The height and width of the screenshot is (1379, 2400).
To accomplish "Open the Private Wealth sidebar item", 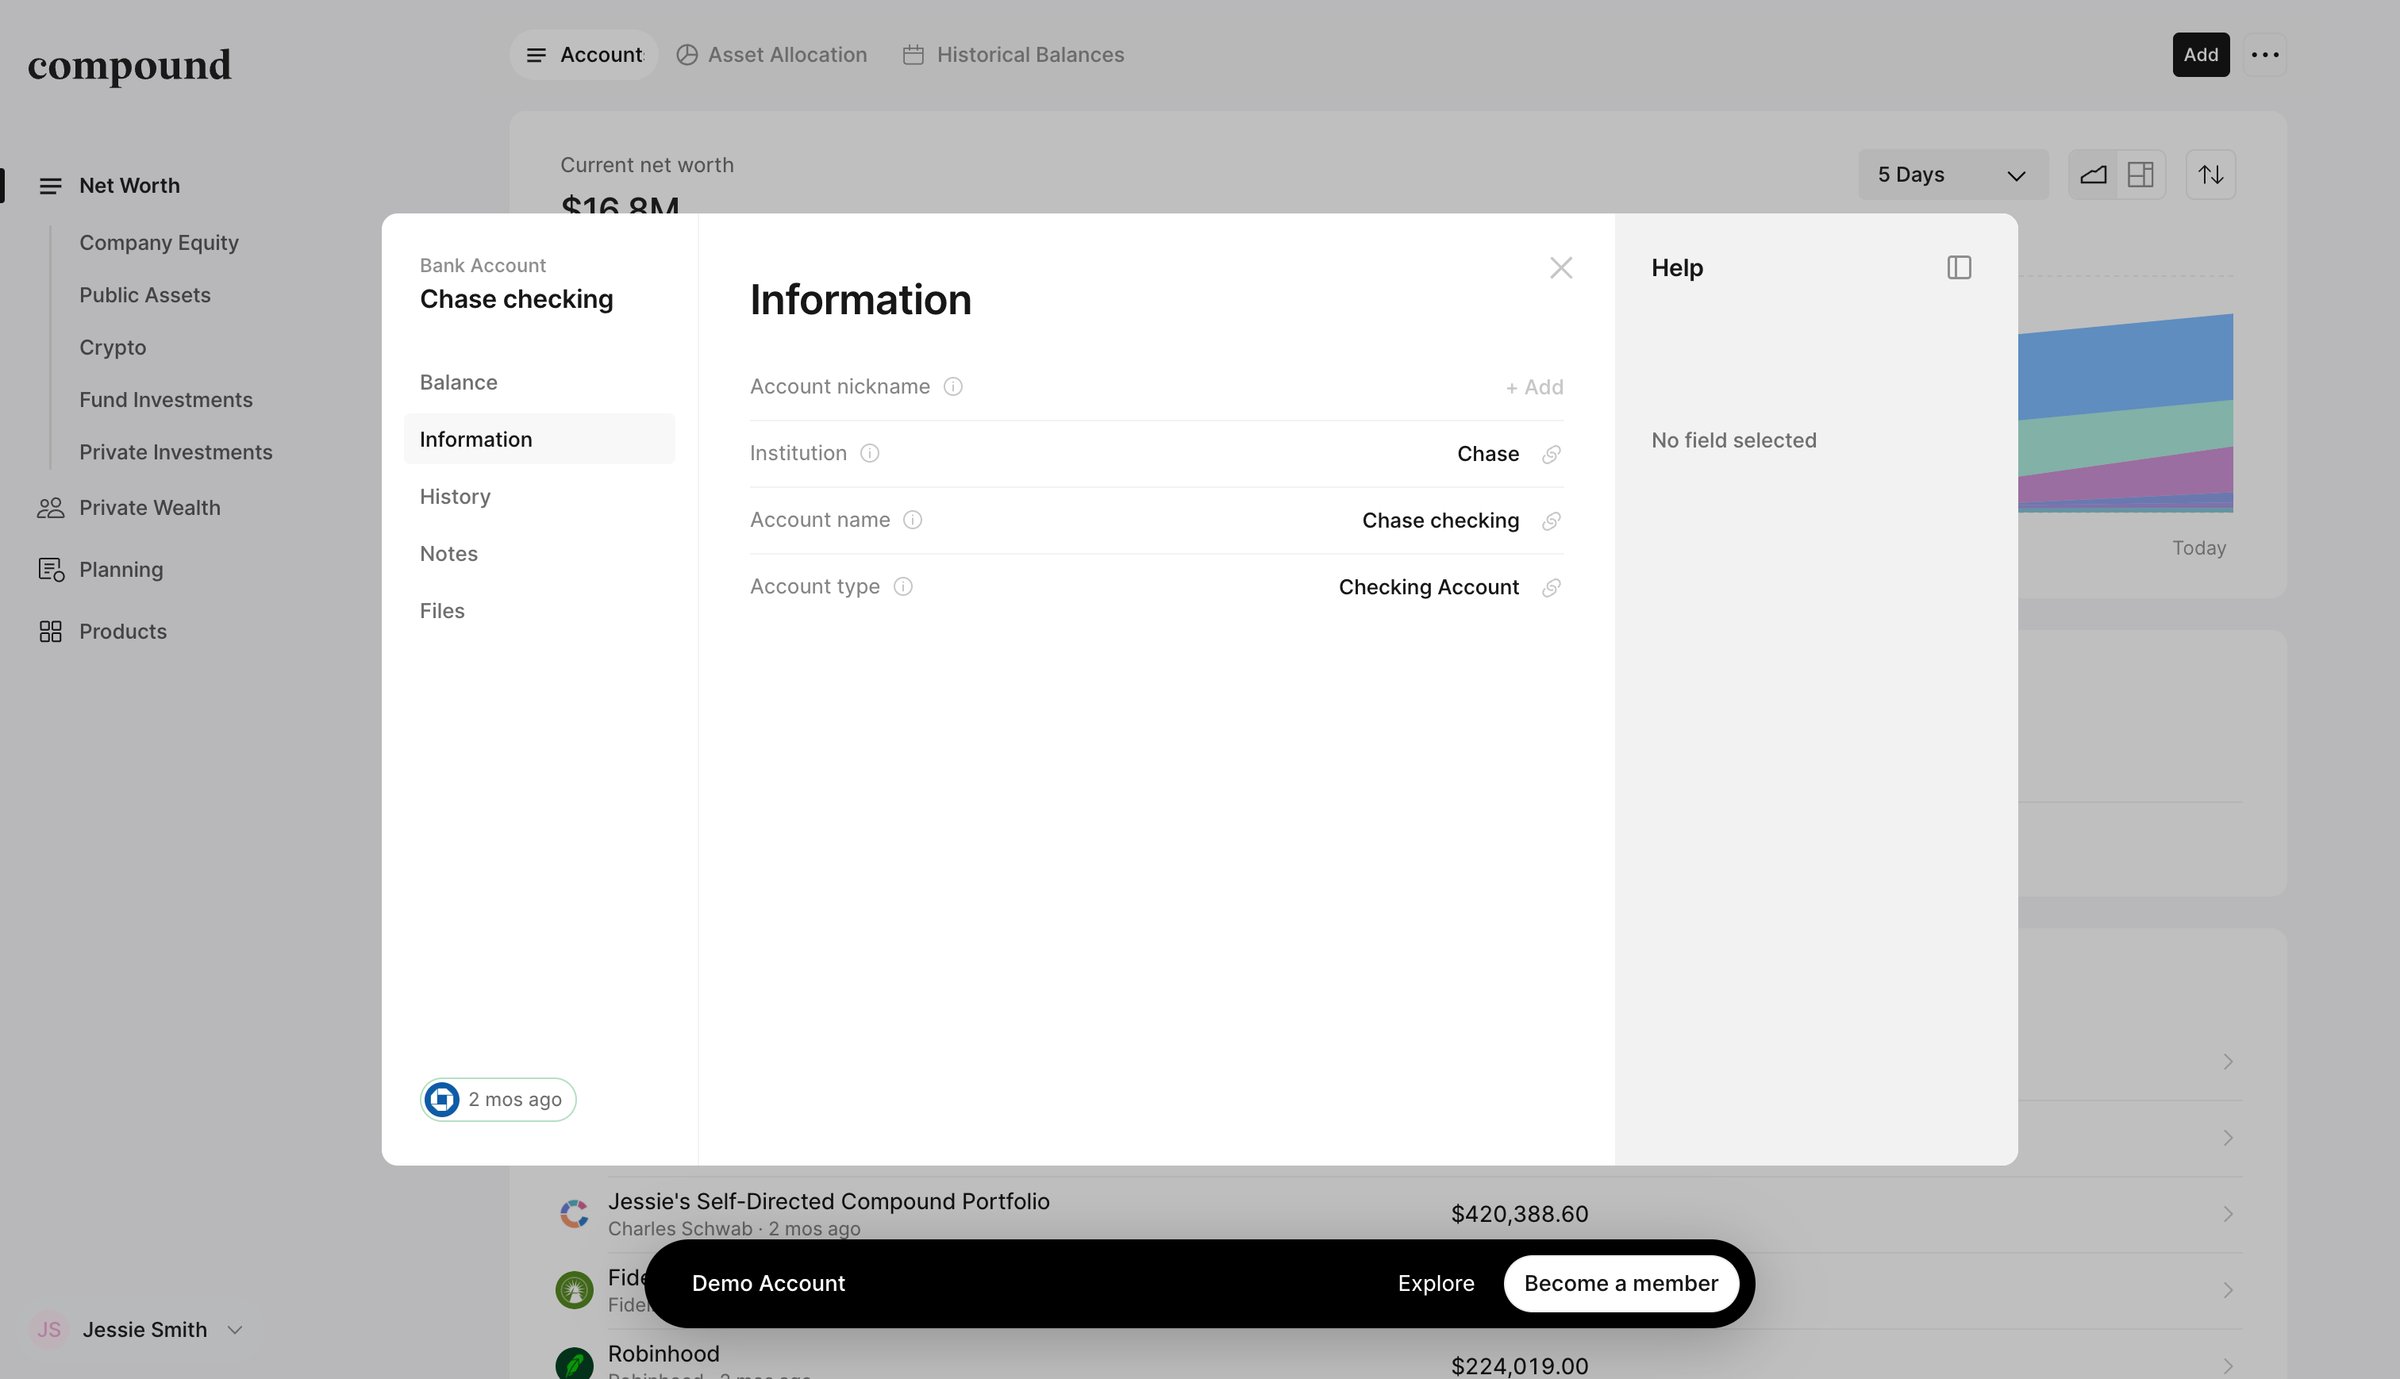I will pos(150,508).
